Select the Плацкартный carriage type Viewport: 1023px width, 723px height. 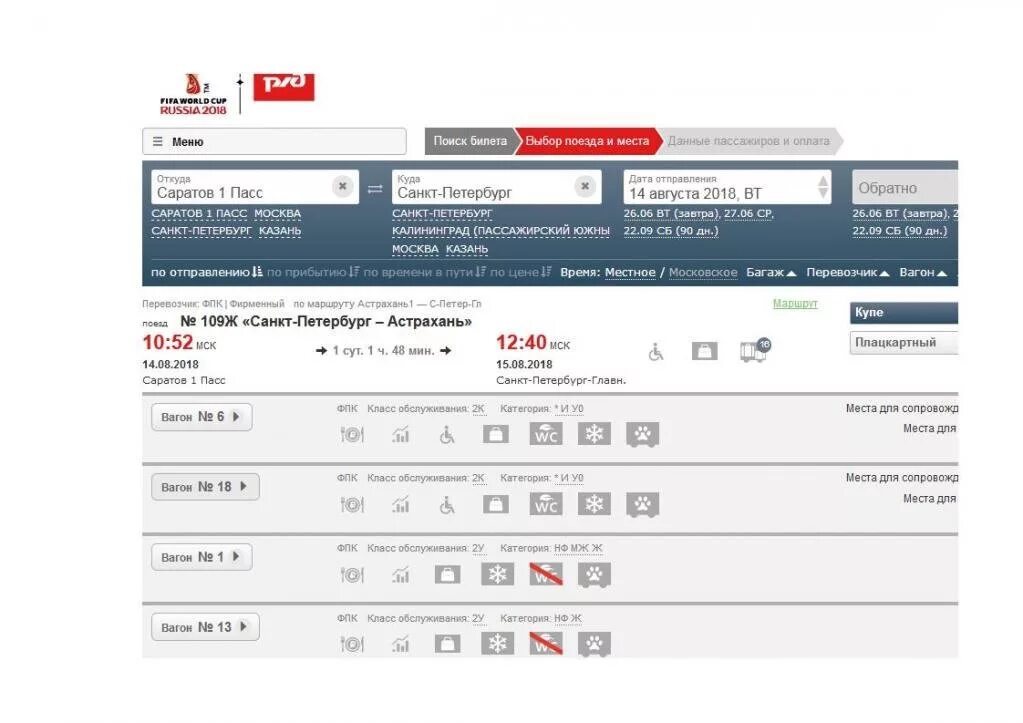point(904,343)
